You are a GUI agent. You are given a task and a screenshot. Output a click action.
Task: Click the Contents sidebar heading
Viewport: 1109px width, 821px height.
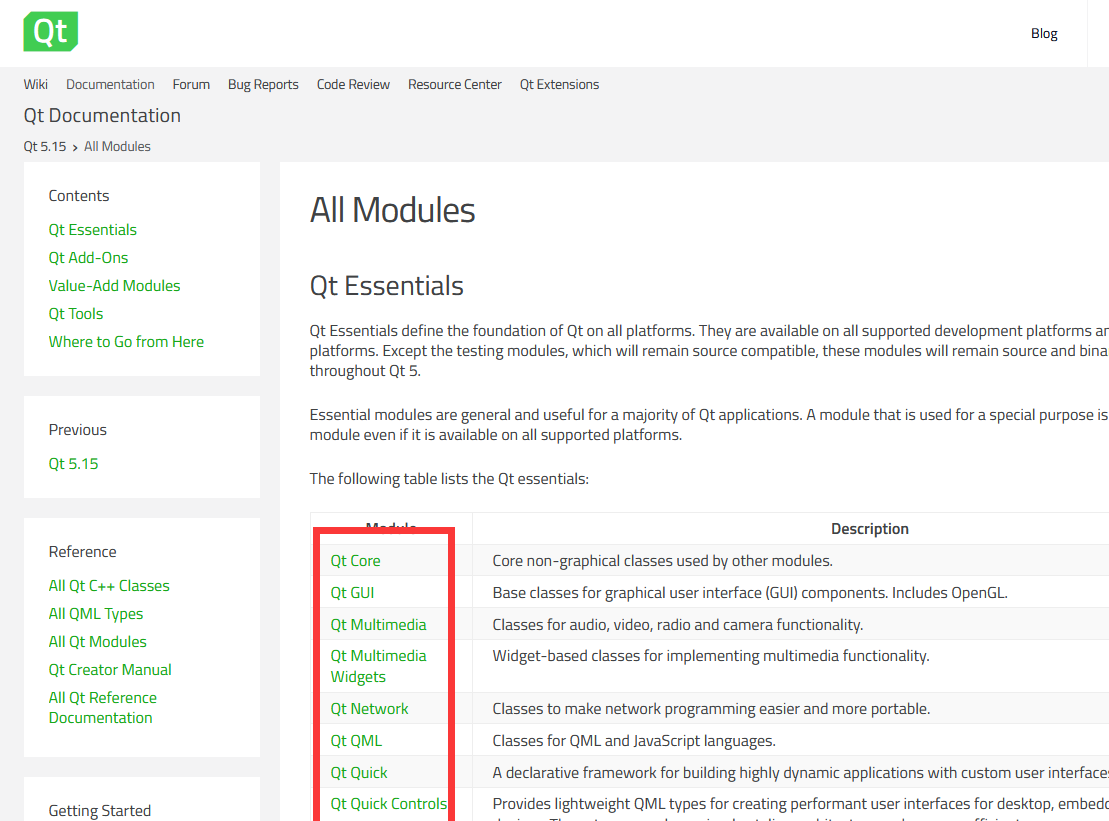[x=79, y=196]
